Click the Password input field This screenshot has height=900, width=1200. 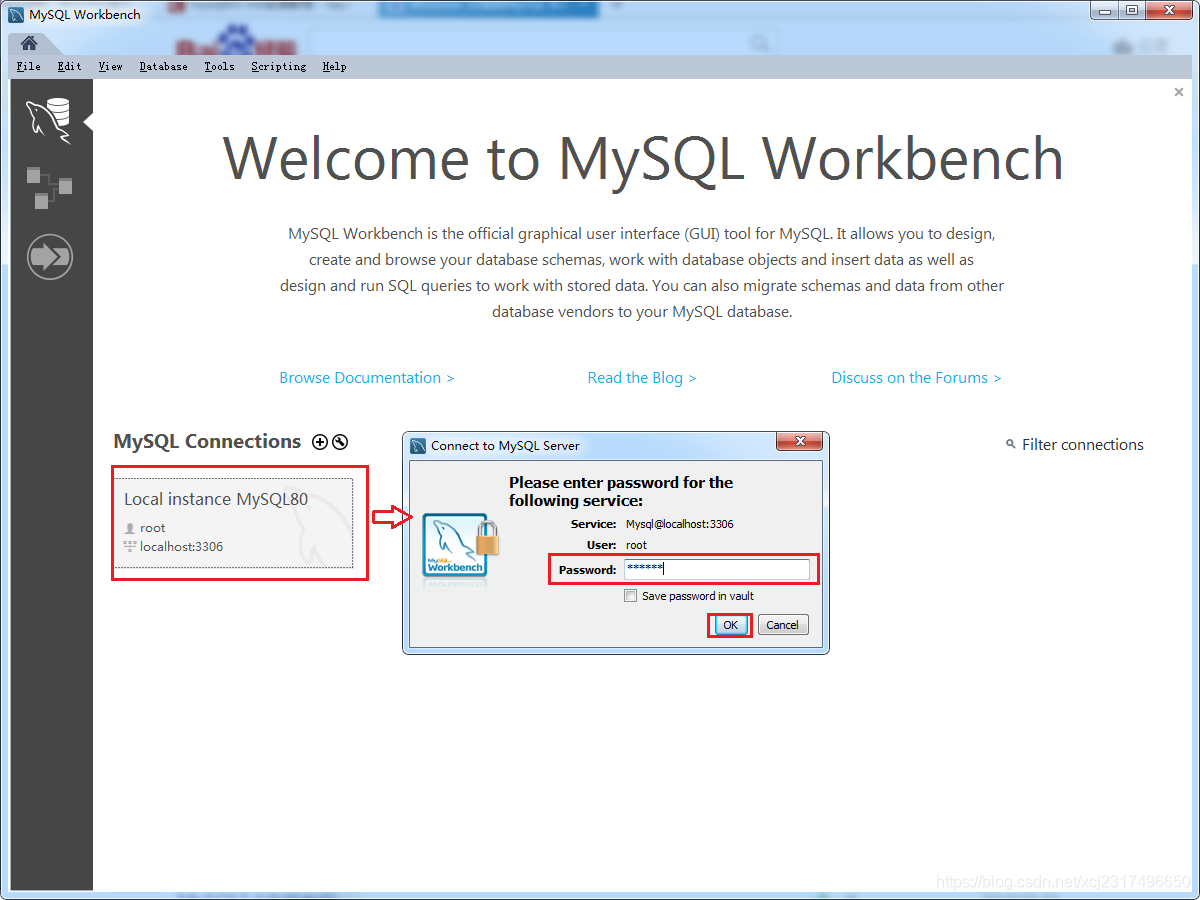point(716,570)
